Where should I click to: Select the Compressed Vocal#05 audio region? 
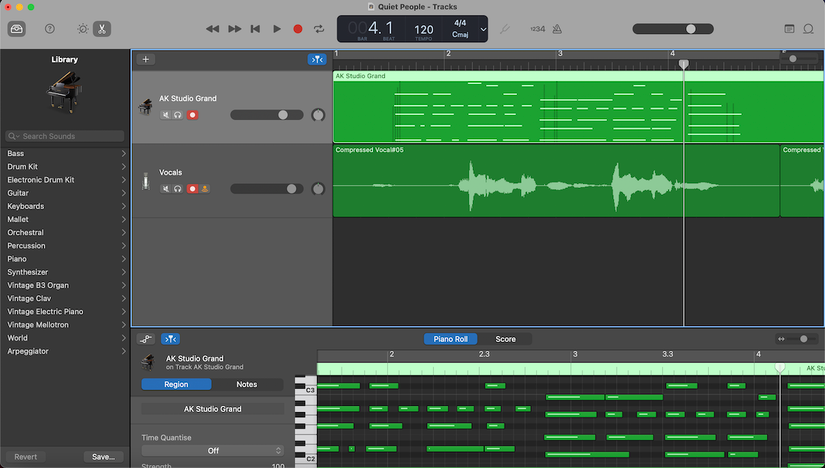pos(556,181)
